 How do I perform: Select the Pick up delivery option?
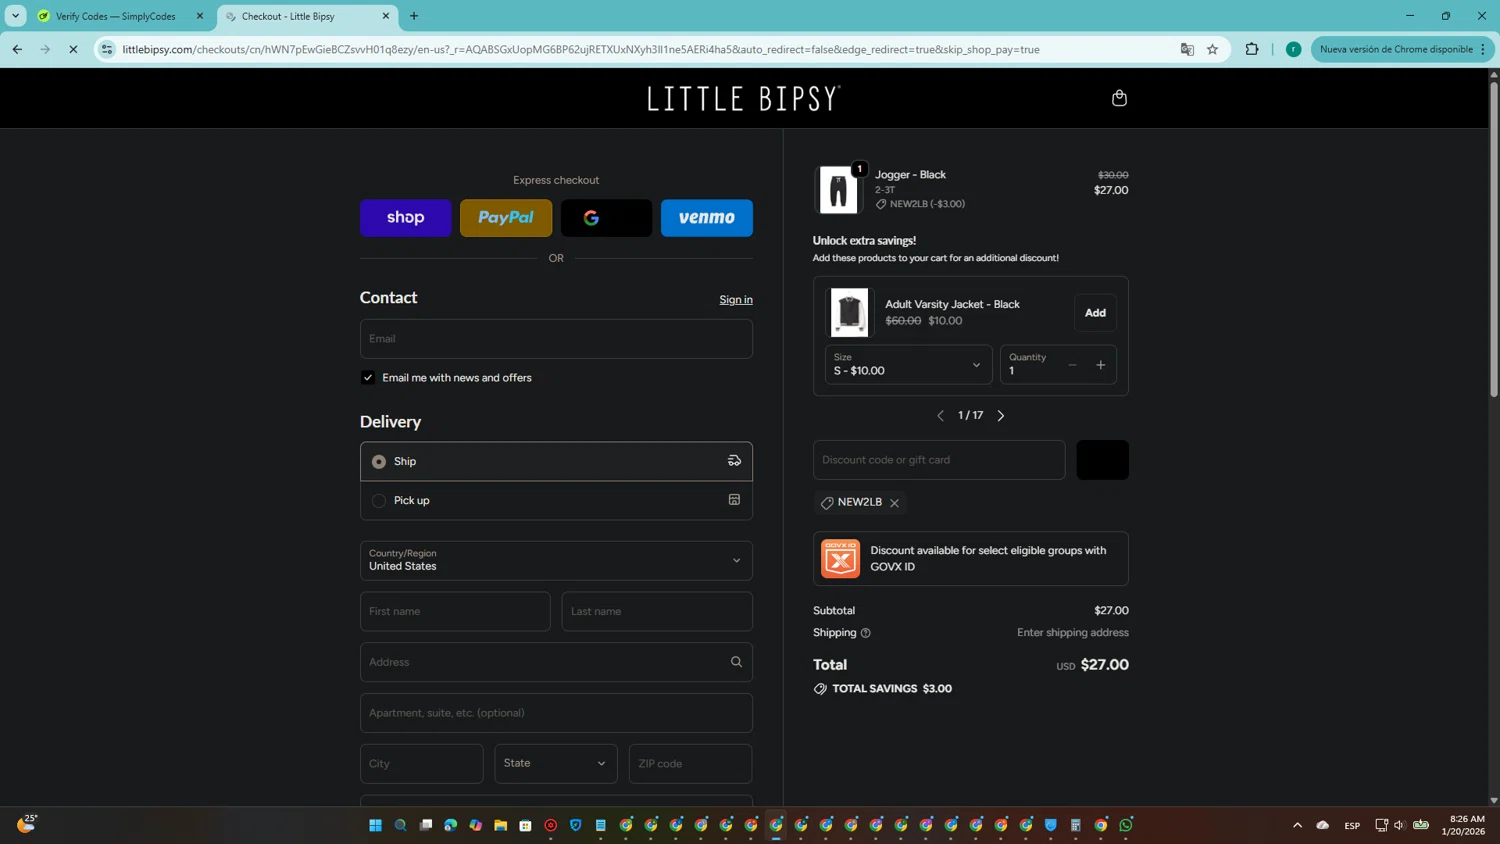(556, 500)
